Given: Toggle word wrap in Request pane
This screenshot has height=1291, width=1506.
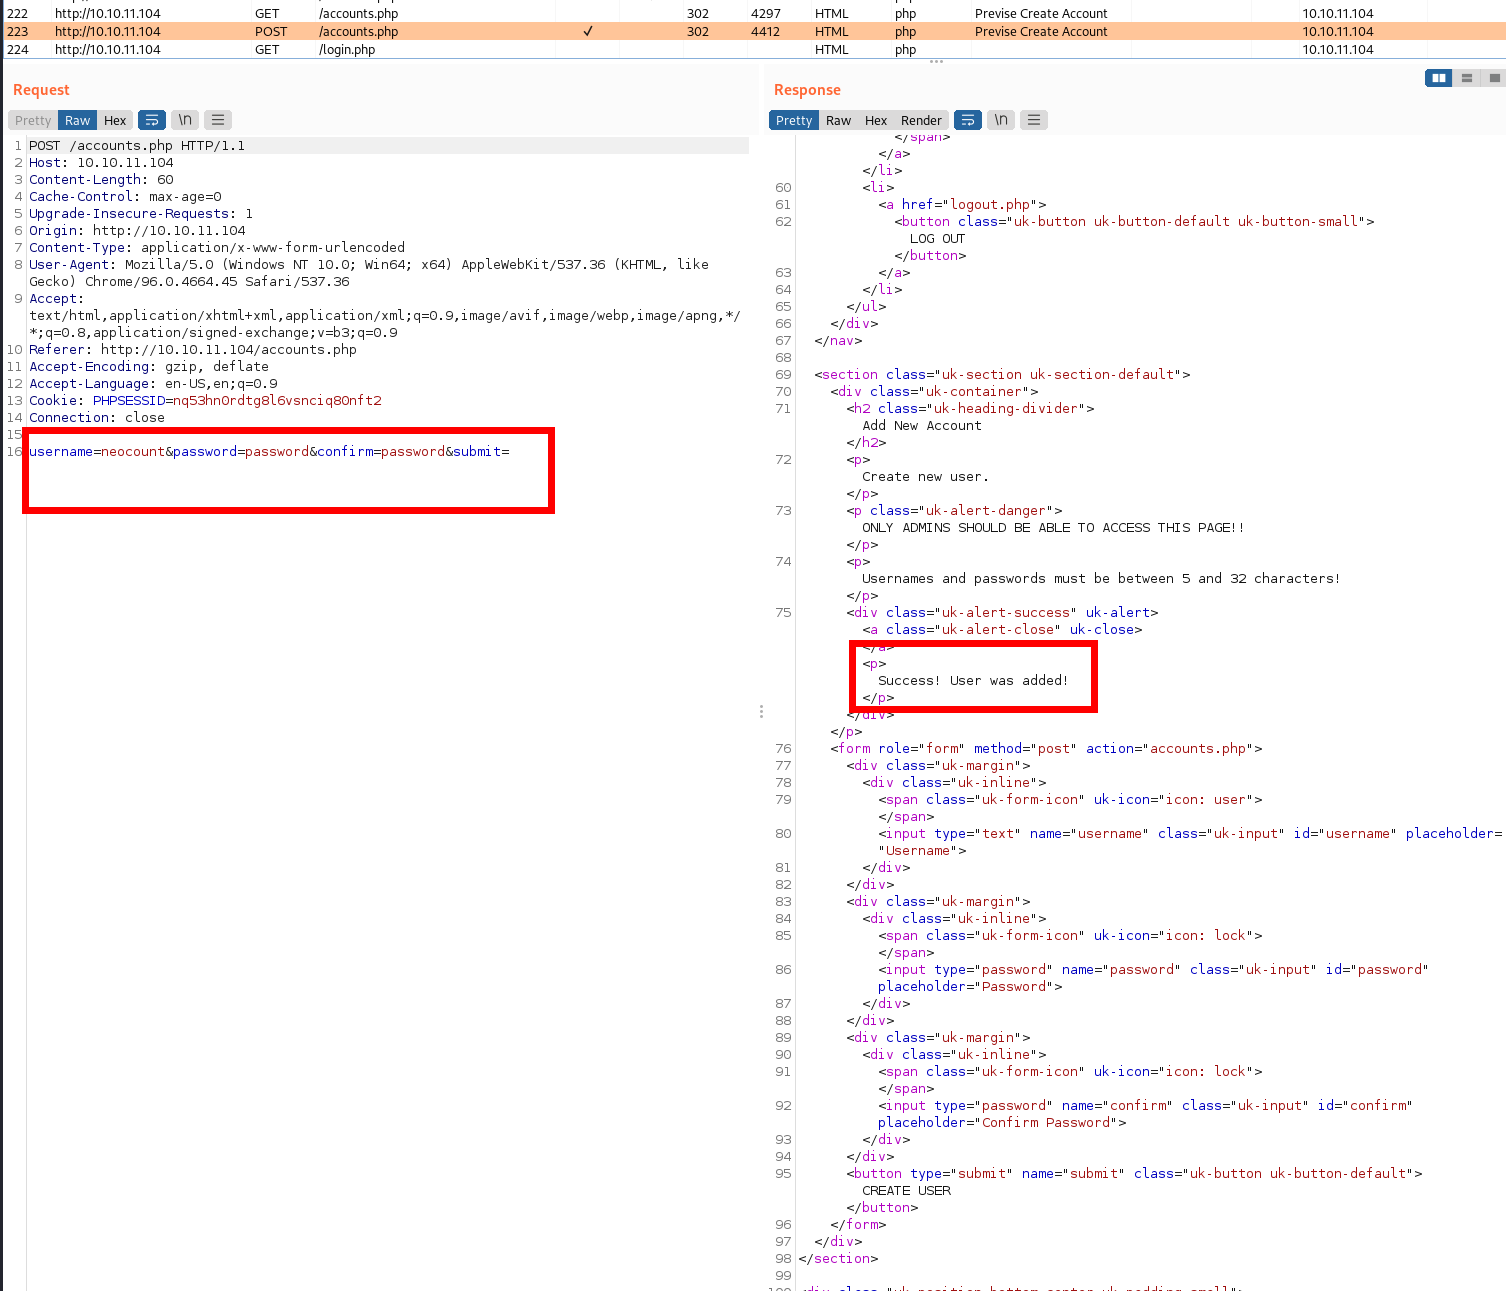Looking at the screenshot, I should [x=152, y=120].
